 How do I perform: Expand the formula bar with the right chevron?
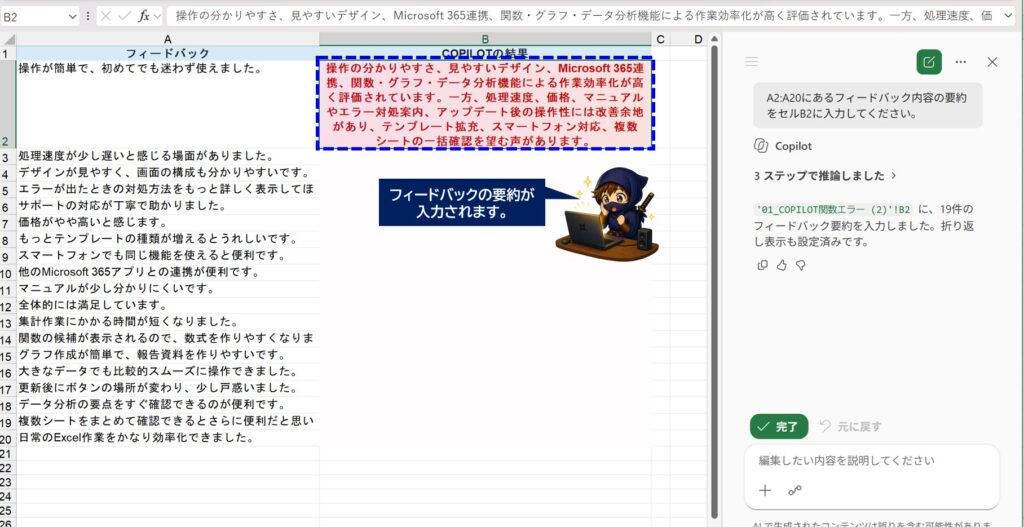click(1007, 16)
